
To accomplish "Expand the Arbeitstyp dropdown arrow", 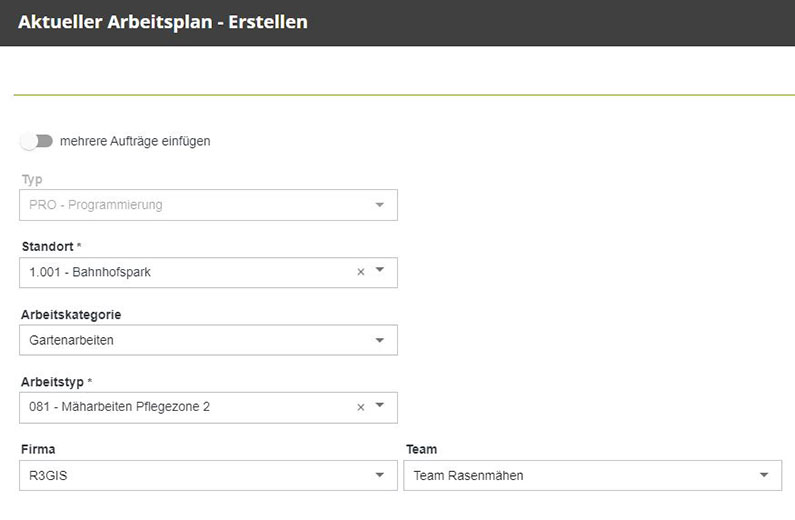I will (380, 407).
